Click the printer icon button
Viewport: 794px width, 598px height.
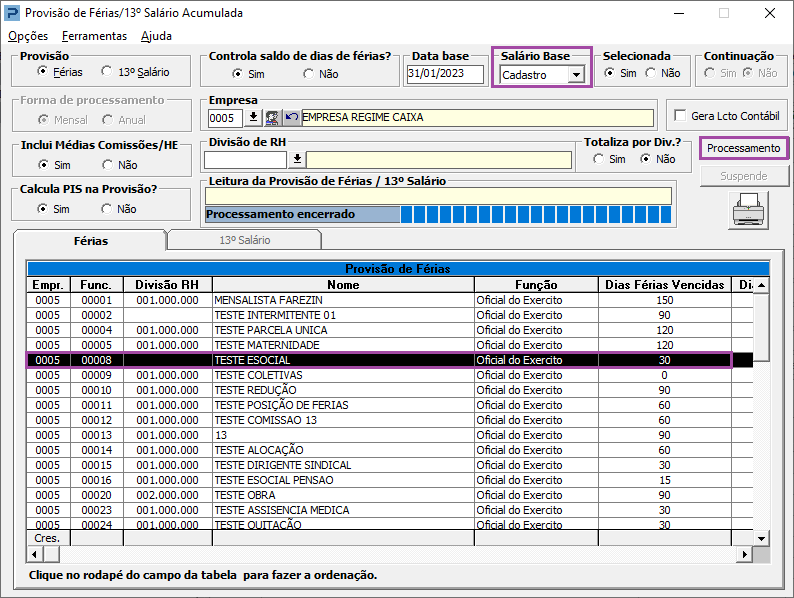(x=748, y=210)
